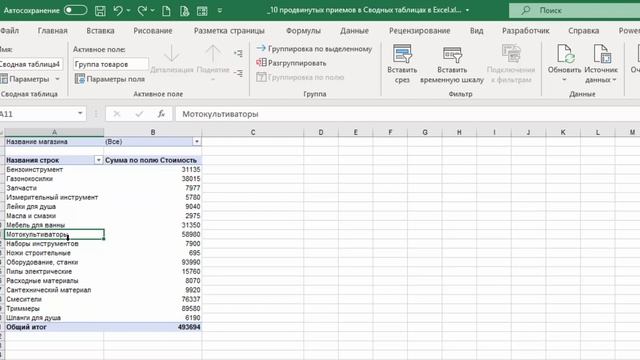
Task: Switch to the Вставка tab
Action: coord(100,31)
